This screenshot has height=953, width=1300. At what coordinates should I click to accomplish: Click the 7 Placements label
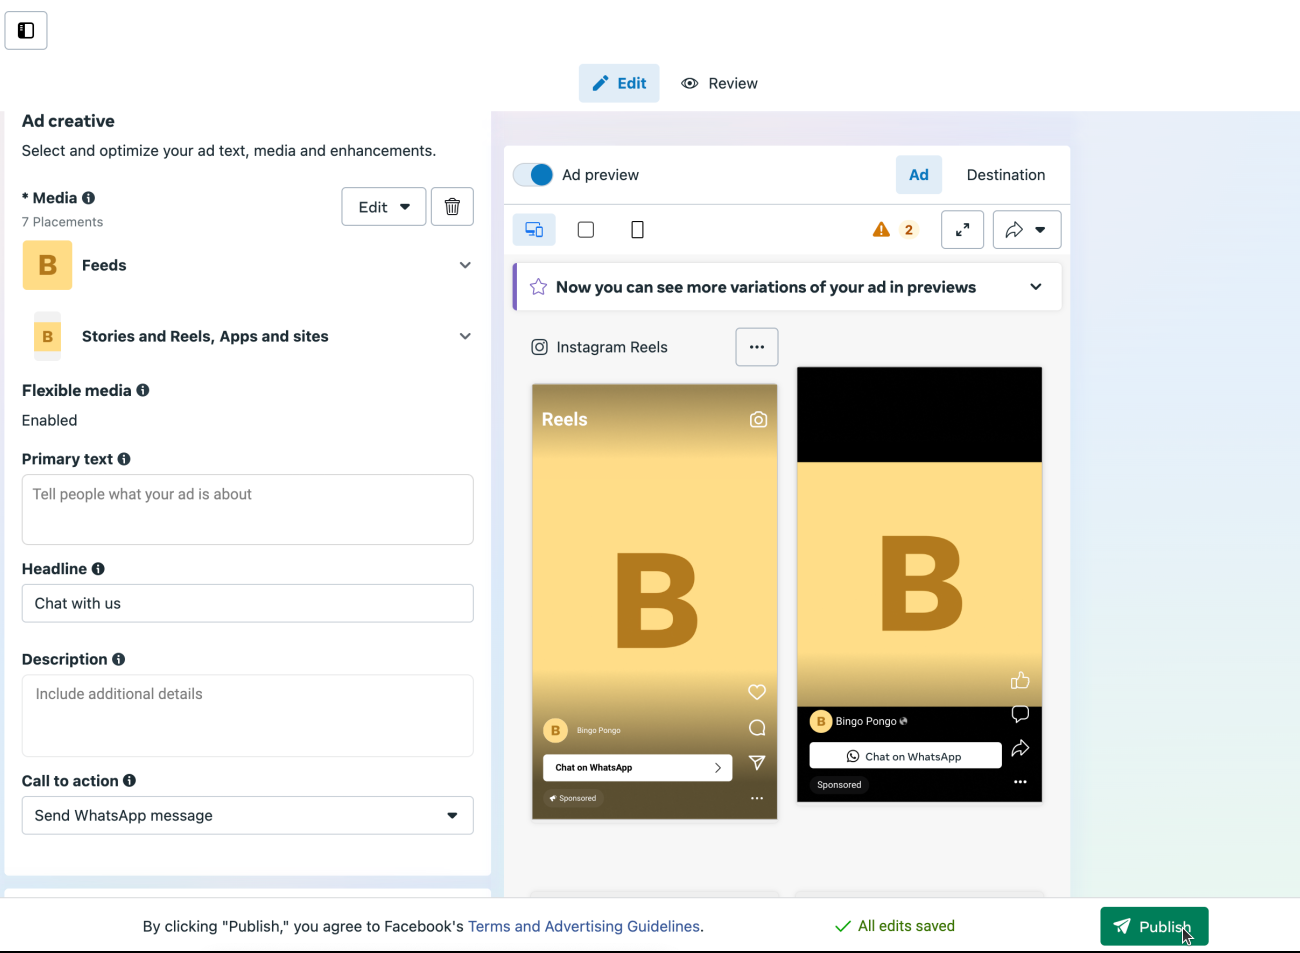tap(62, 222)
